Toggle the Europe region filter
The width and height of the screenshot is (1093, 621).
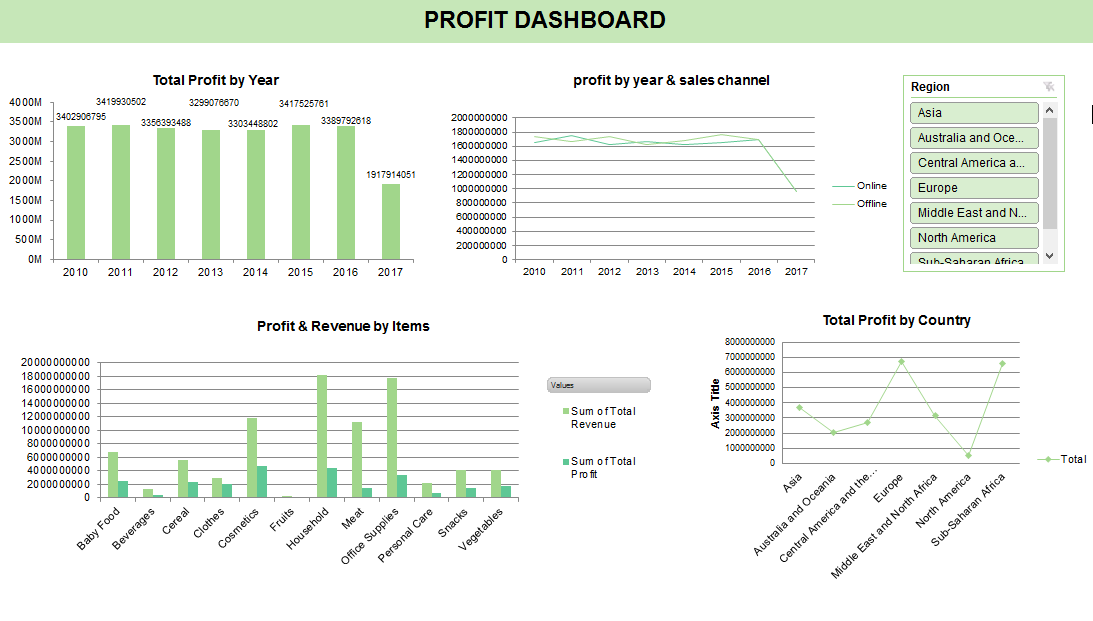pos(974,187)
